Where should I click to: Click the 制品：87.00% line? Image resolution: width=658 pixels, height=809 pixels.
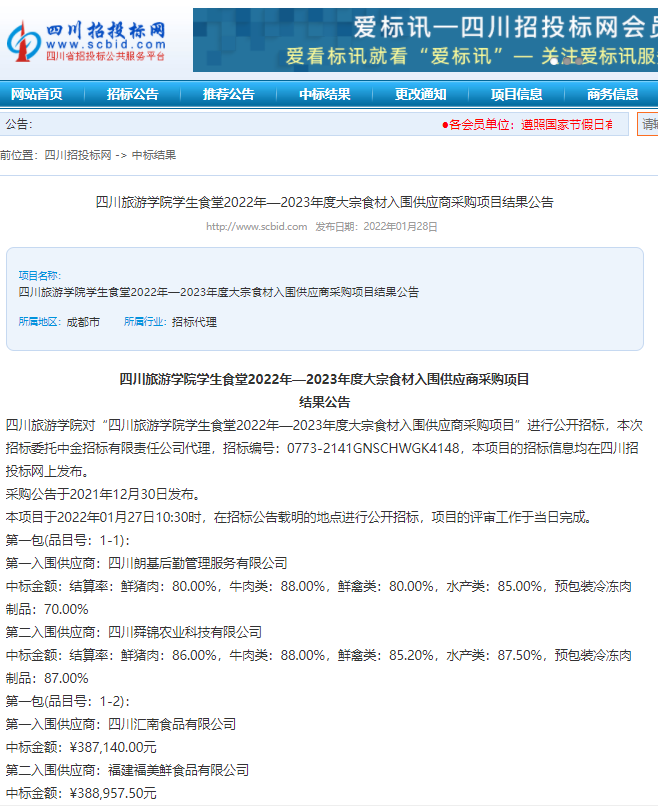click(47, 678)
